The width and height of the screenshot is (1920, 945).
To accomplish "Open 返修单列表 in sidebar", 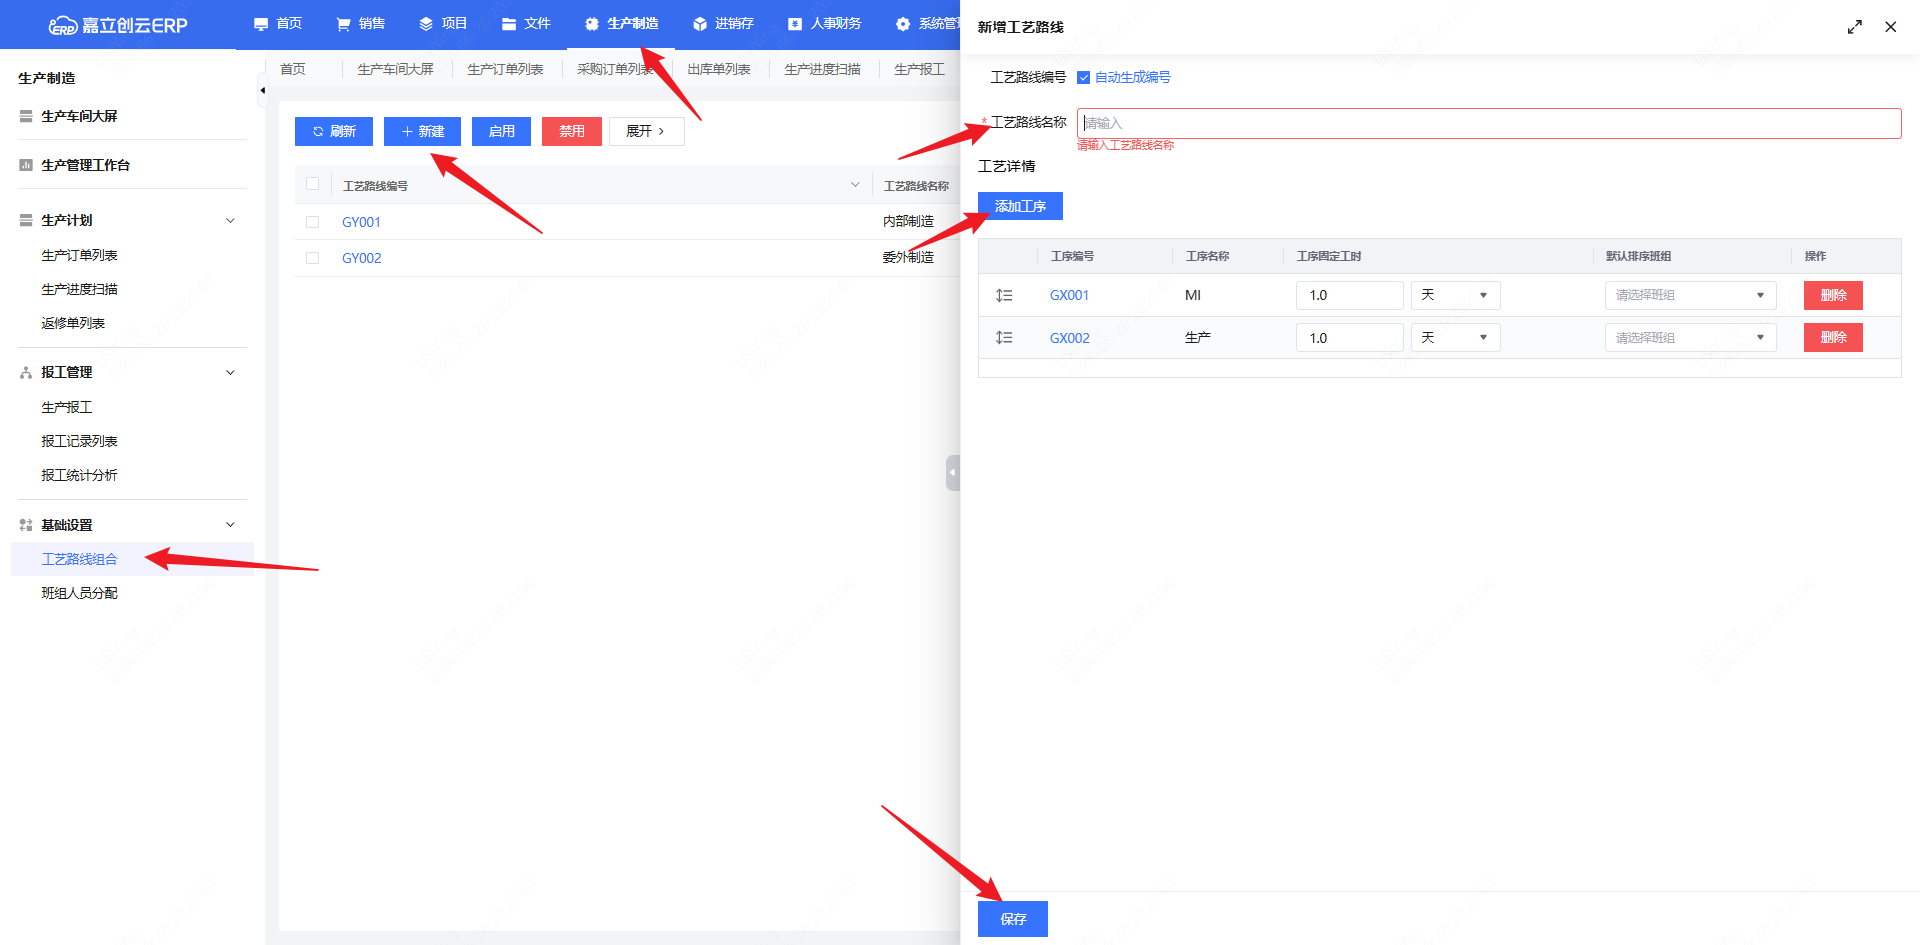I will (x=73, y=323).
